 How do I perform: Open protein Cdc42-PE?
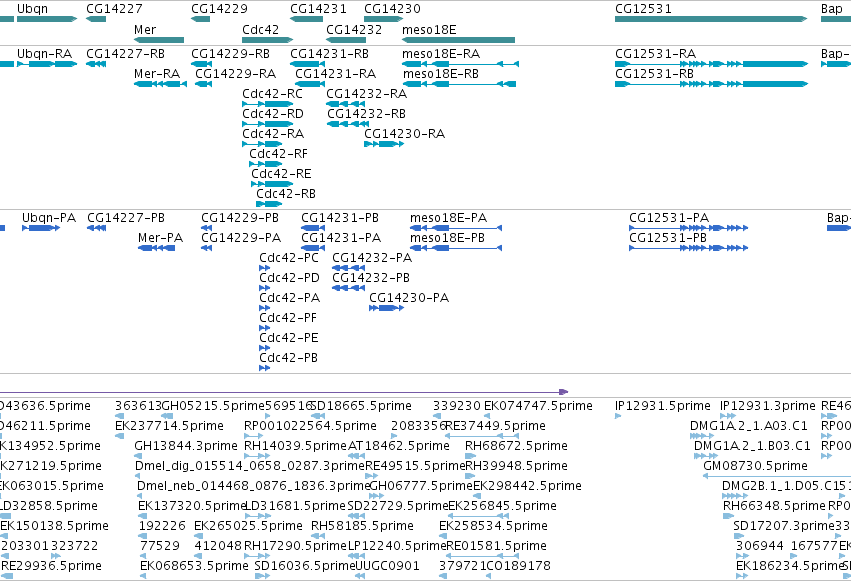pyautogui.click(x=289, y=339)
